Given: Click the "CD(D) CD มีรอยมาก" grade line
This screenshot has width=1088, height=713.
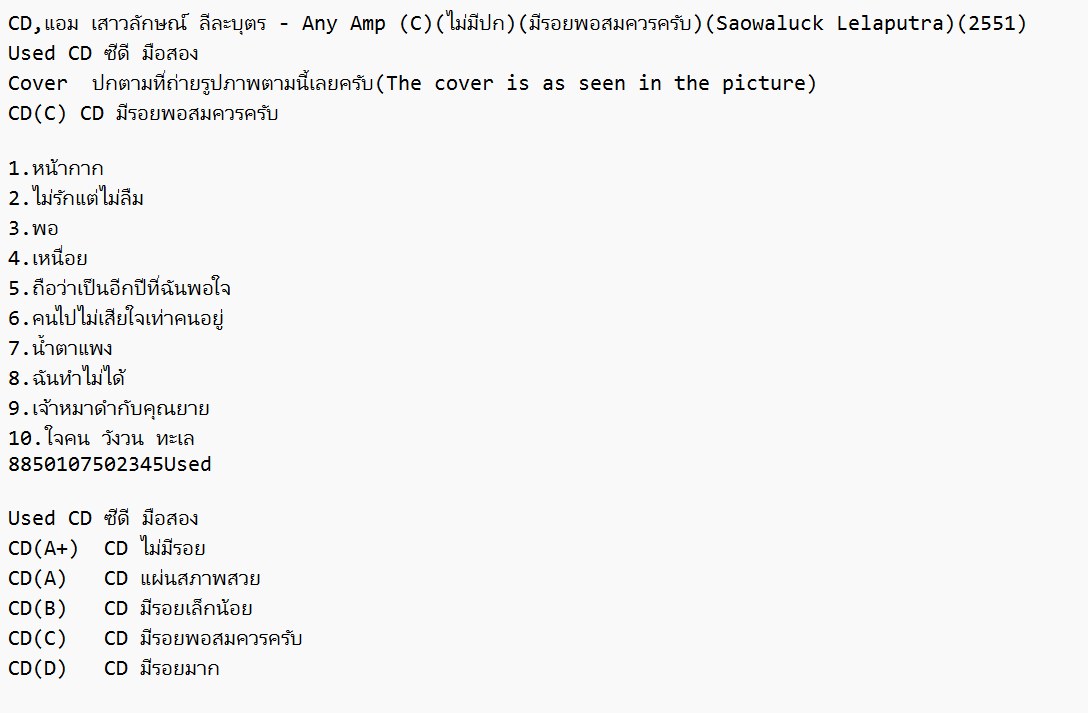Looking at the screenshot, I should (113, 669).
